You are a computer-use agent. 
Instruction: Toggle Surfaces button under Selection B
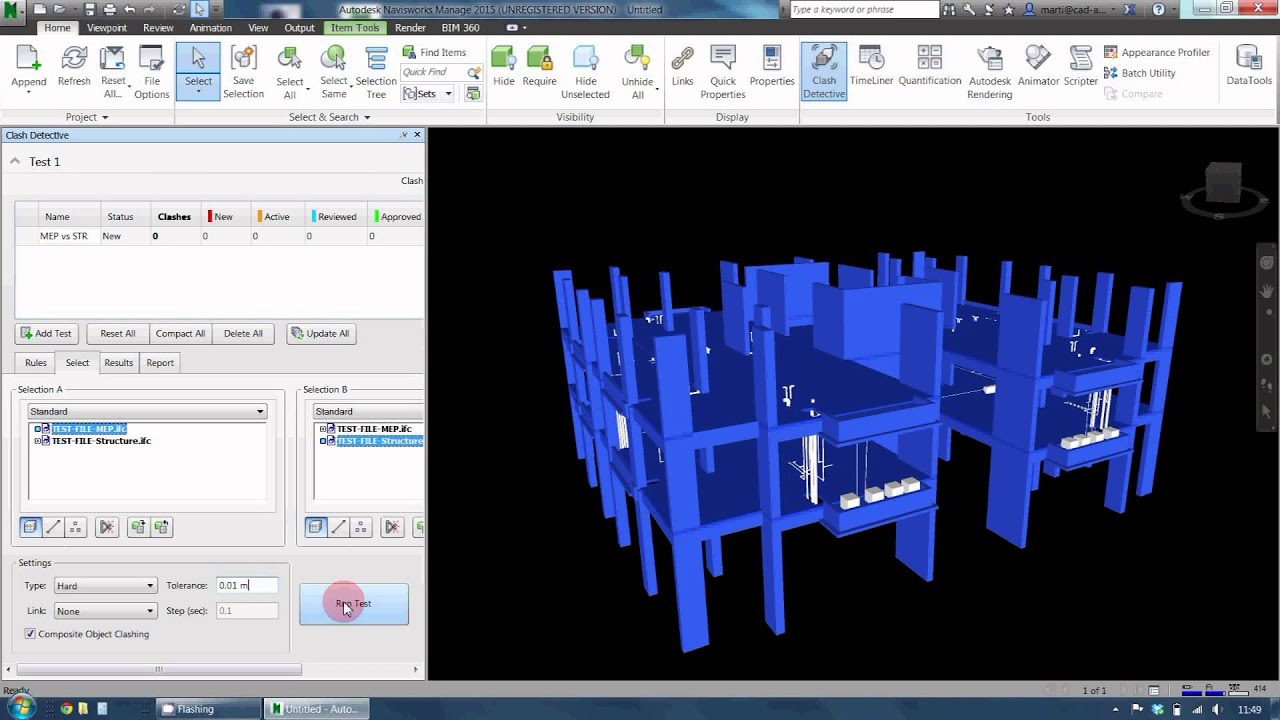pos(315,527)
